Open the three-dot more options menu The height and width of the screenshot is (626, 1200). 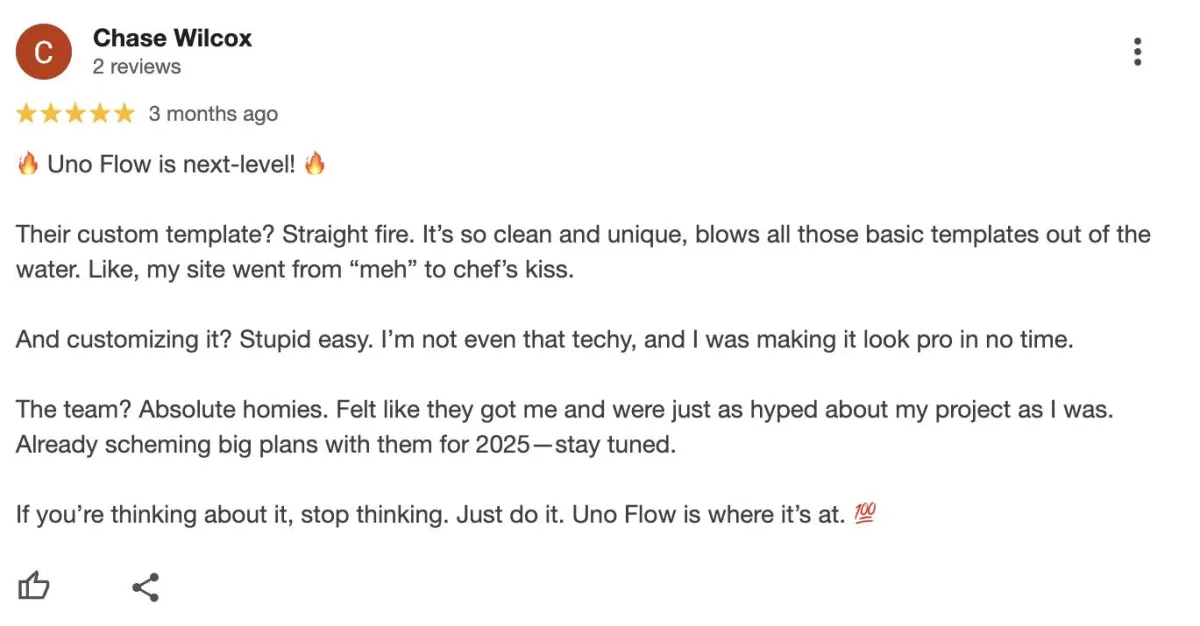click(1137, 52)
